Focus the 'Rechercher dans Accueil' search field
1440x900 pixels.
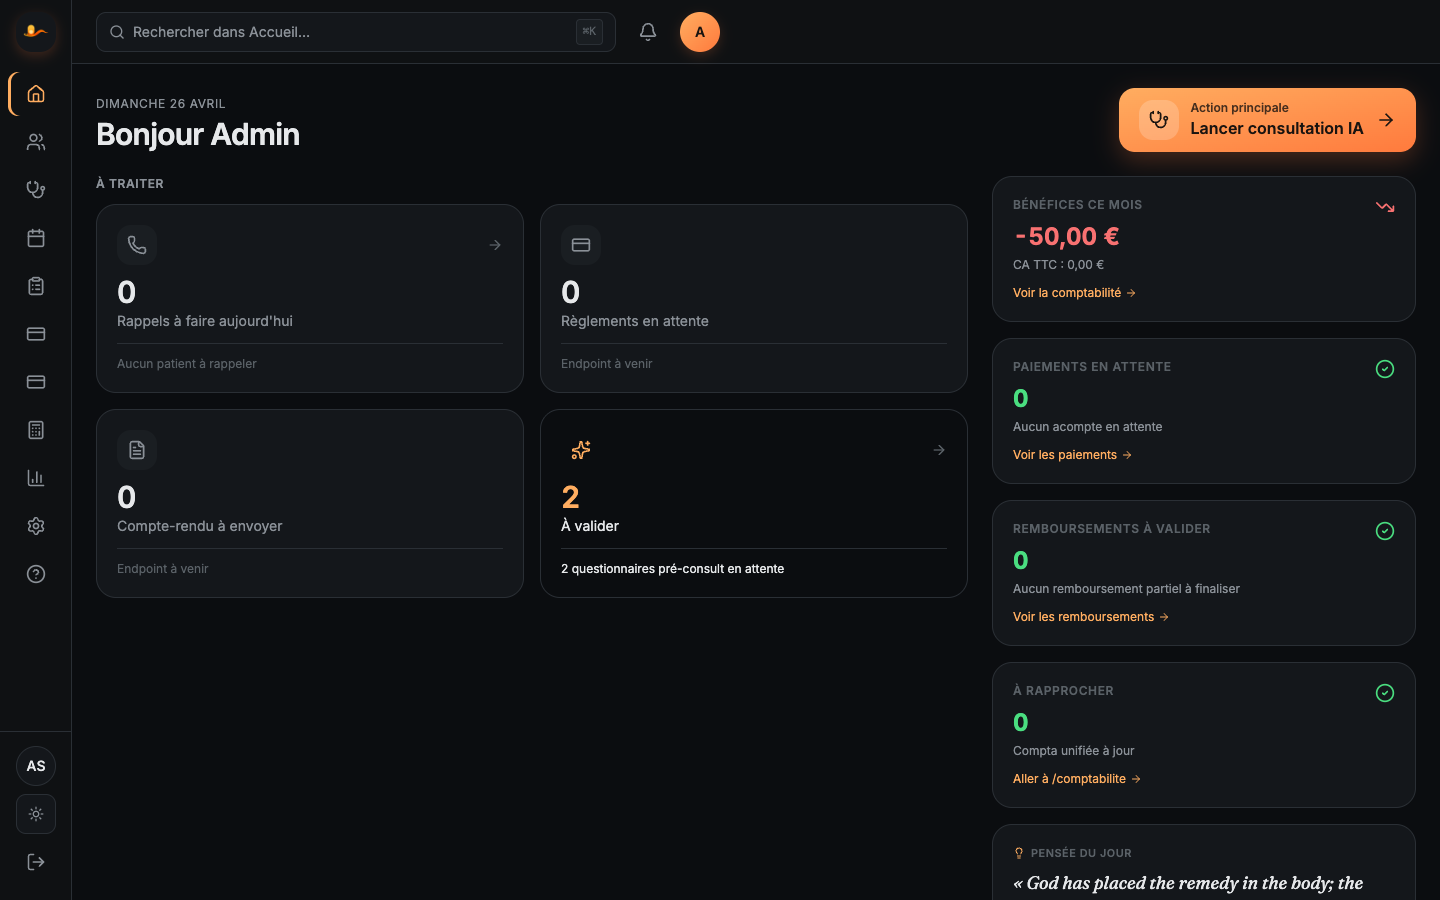355,32
